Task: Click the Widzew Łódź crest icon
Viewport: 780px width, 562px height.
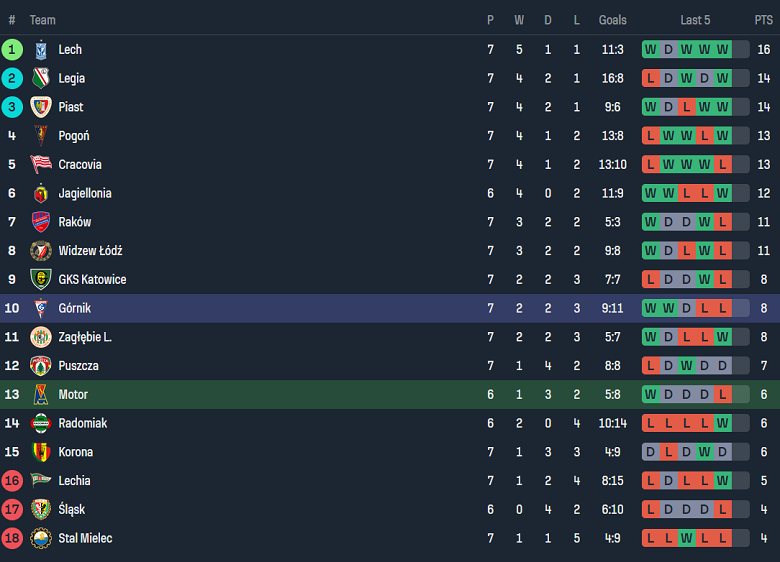Action: [41, 251]
